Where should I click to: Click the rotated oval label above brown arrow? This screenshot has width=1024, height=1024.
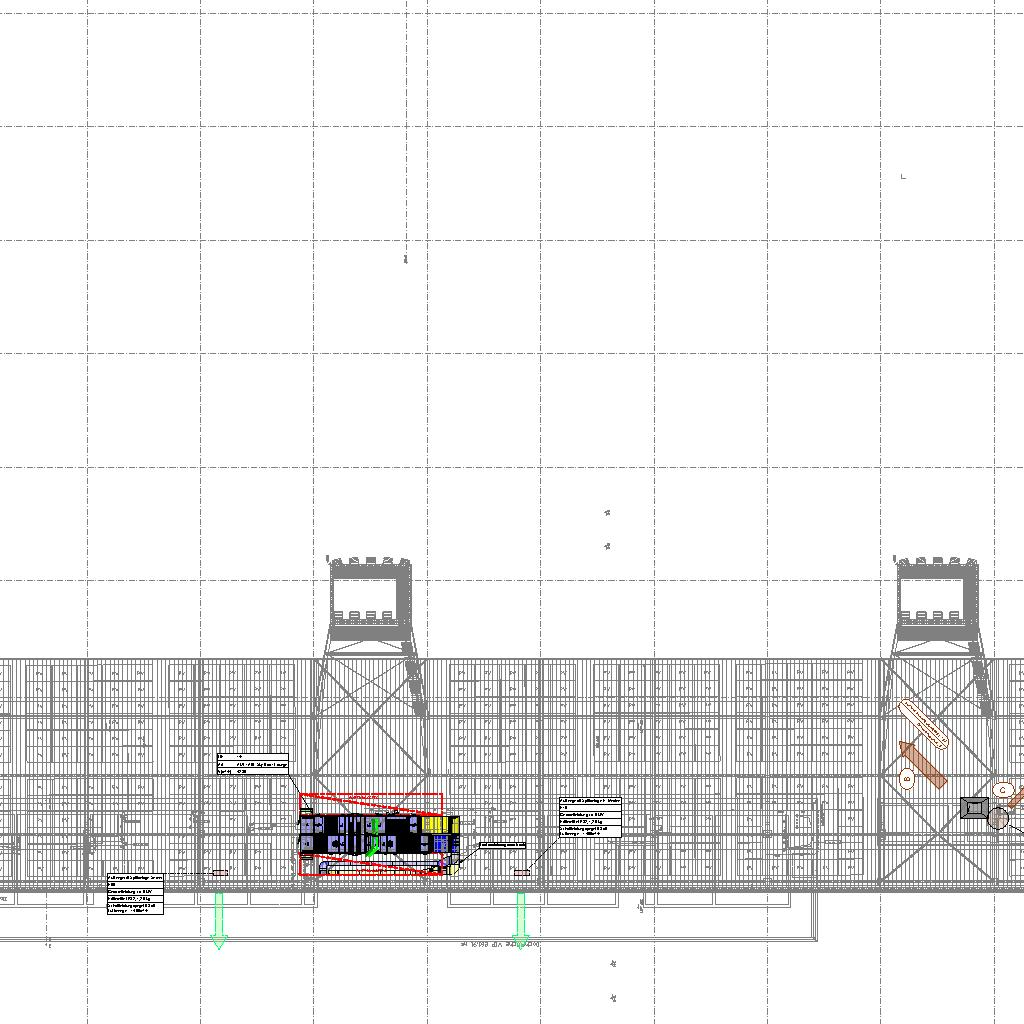pos(923,724)
